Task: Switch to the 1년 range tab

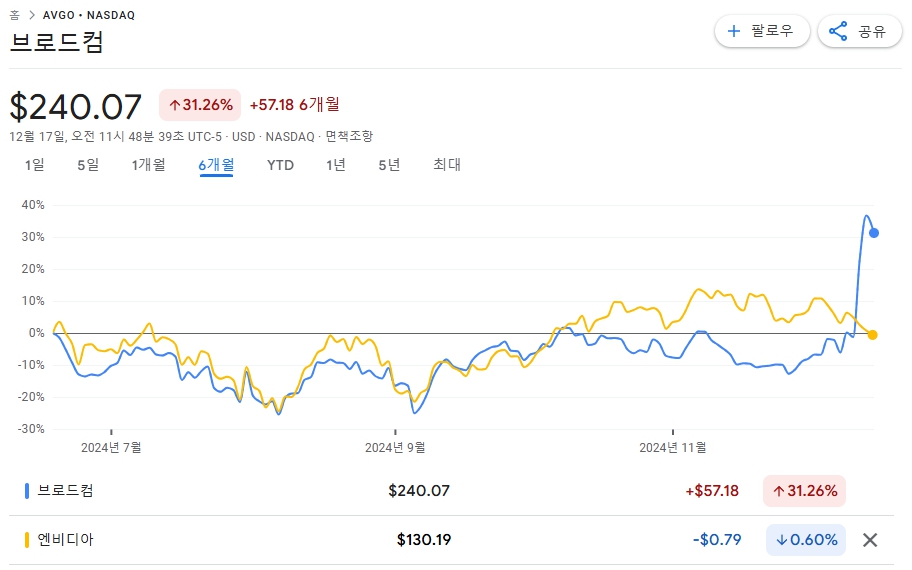Action: [x=336, y=165]
